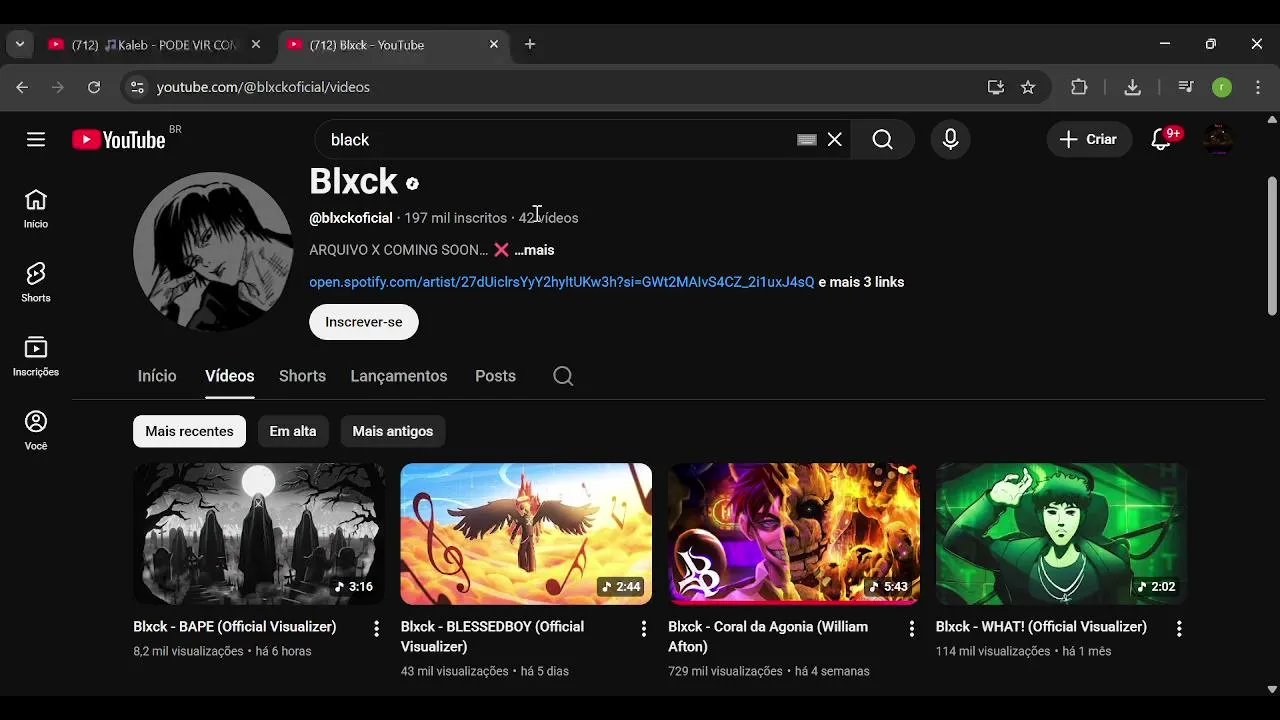
Task: Click the browser address bar URL
Action: coord(263,87)
